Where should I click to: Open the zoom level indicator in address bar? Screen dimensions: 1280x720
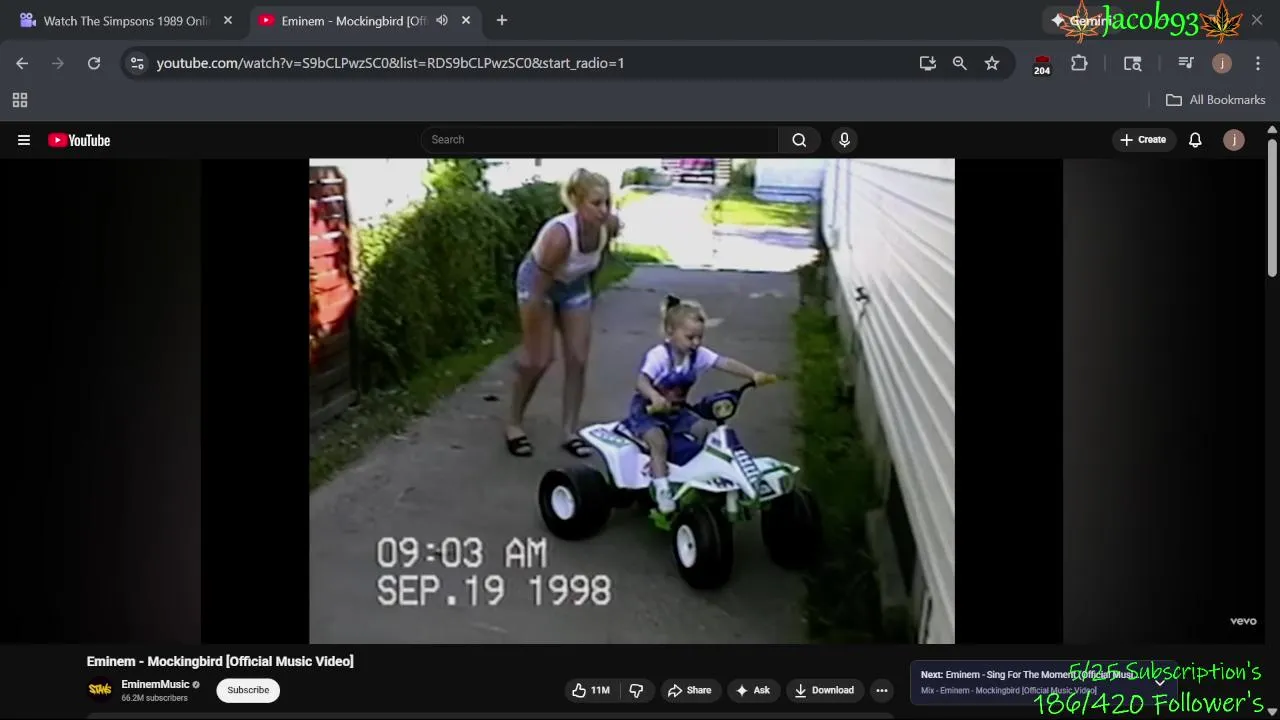pyautogui.click(x=960, y=63)
